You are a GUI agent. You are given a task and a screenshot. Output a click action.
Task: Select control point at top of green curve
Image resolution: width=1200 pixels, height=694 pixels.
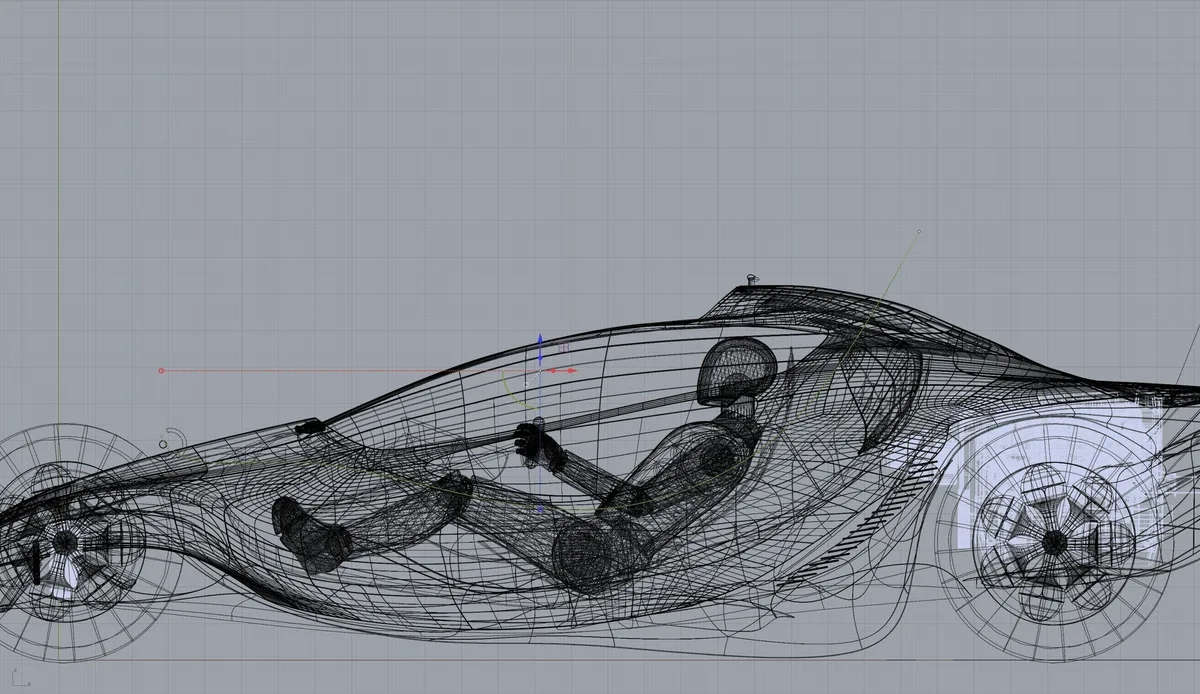click(919, 231)
